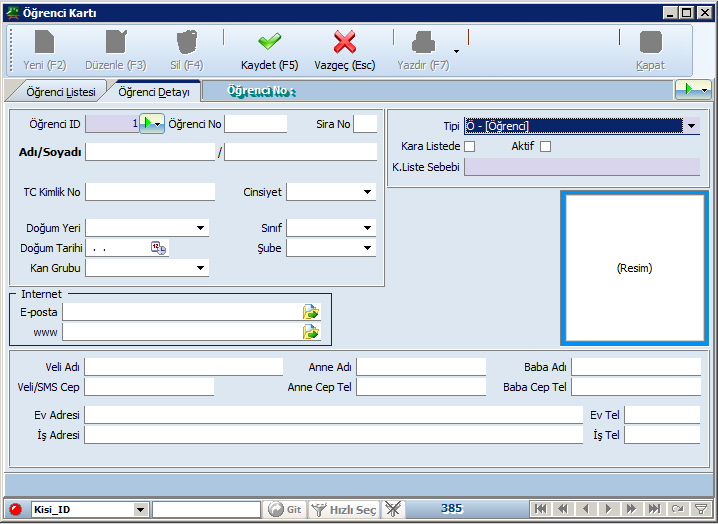Image resolution: width=718 pixels, height=524 pixels.
Task: Click the clear filter icon next to Hızlı Seç
Action: point(393,509)
